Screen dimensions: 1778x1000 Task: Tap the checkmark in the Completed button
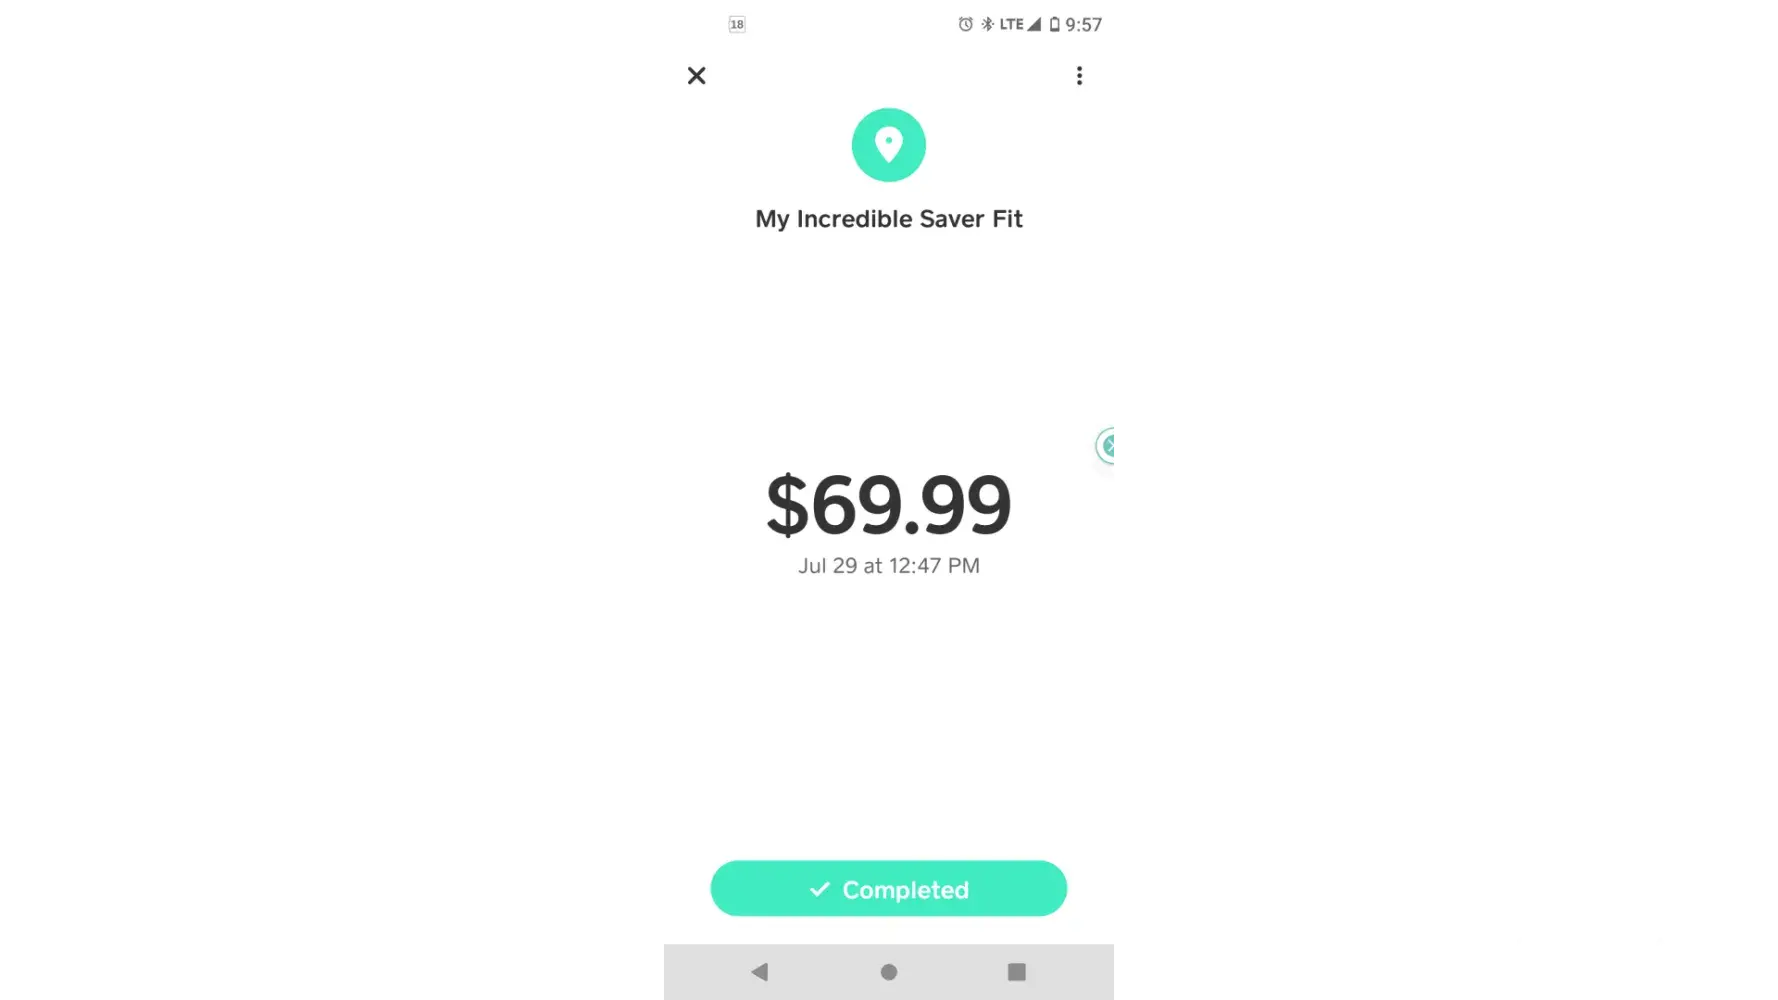tap(820, 889)
